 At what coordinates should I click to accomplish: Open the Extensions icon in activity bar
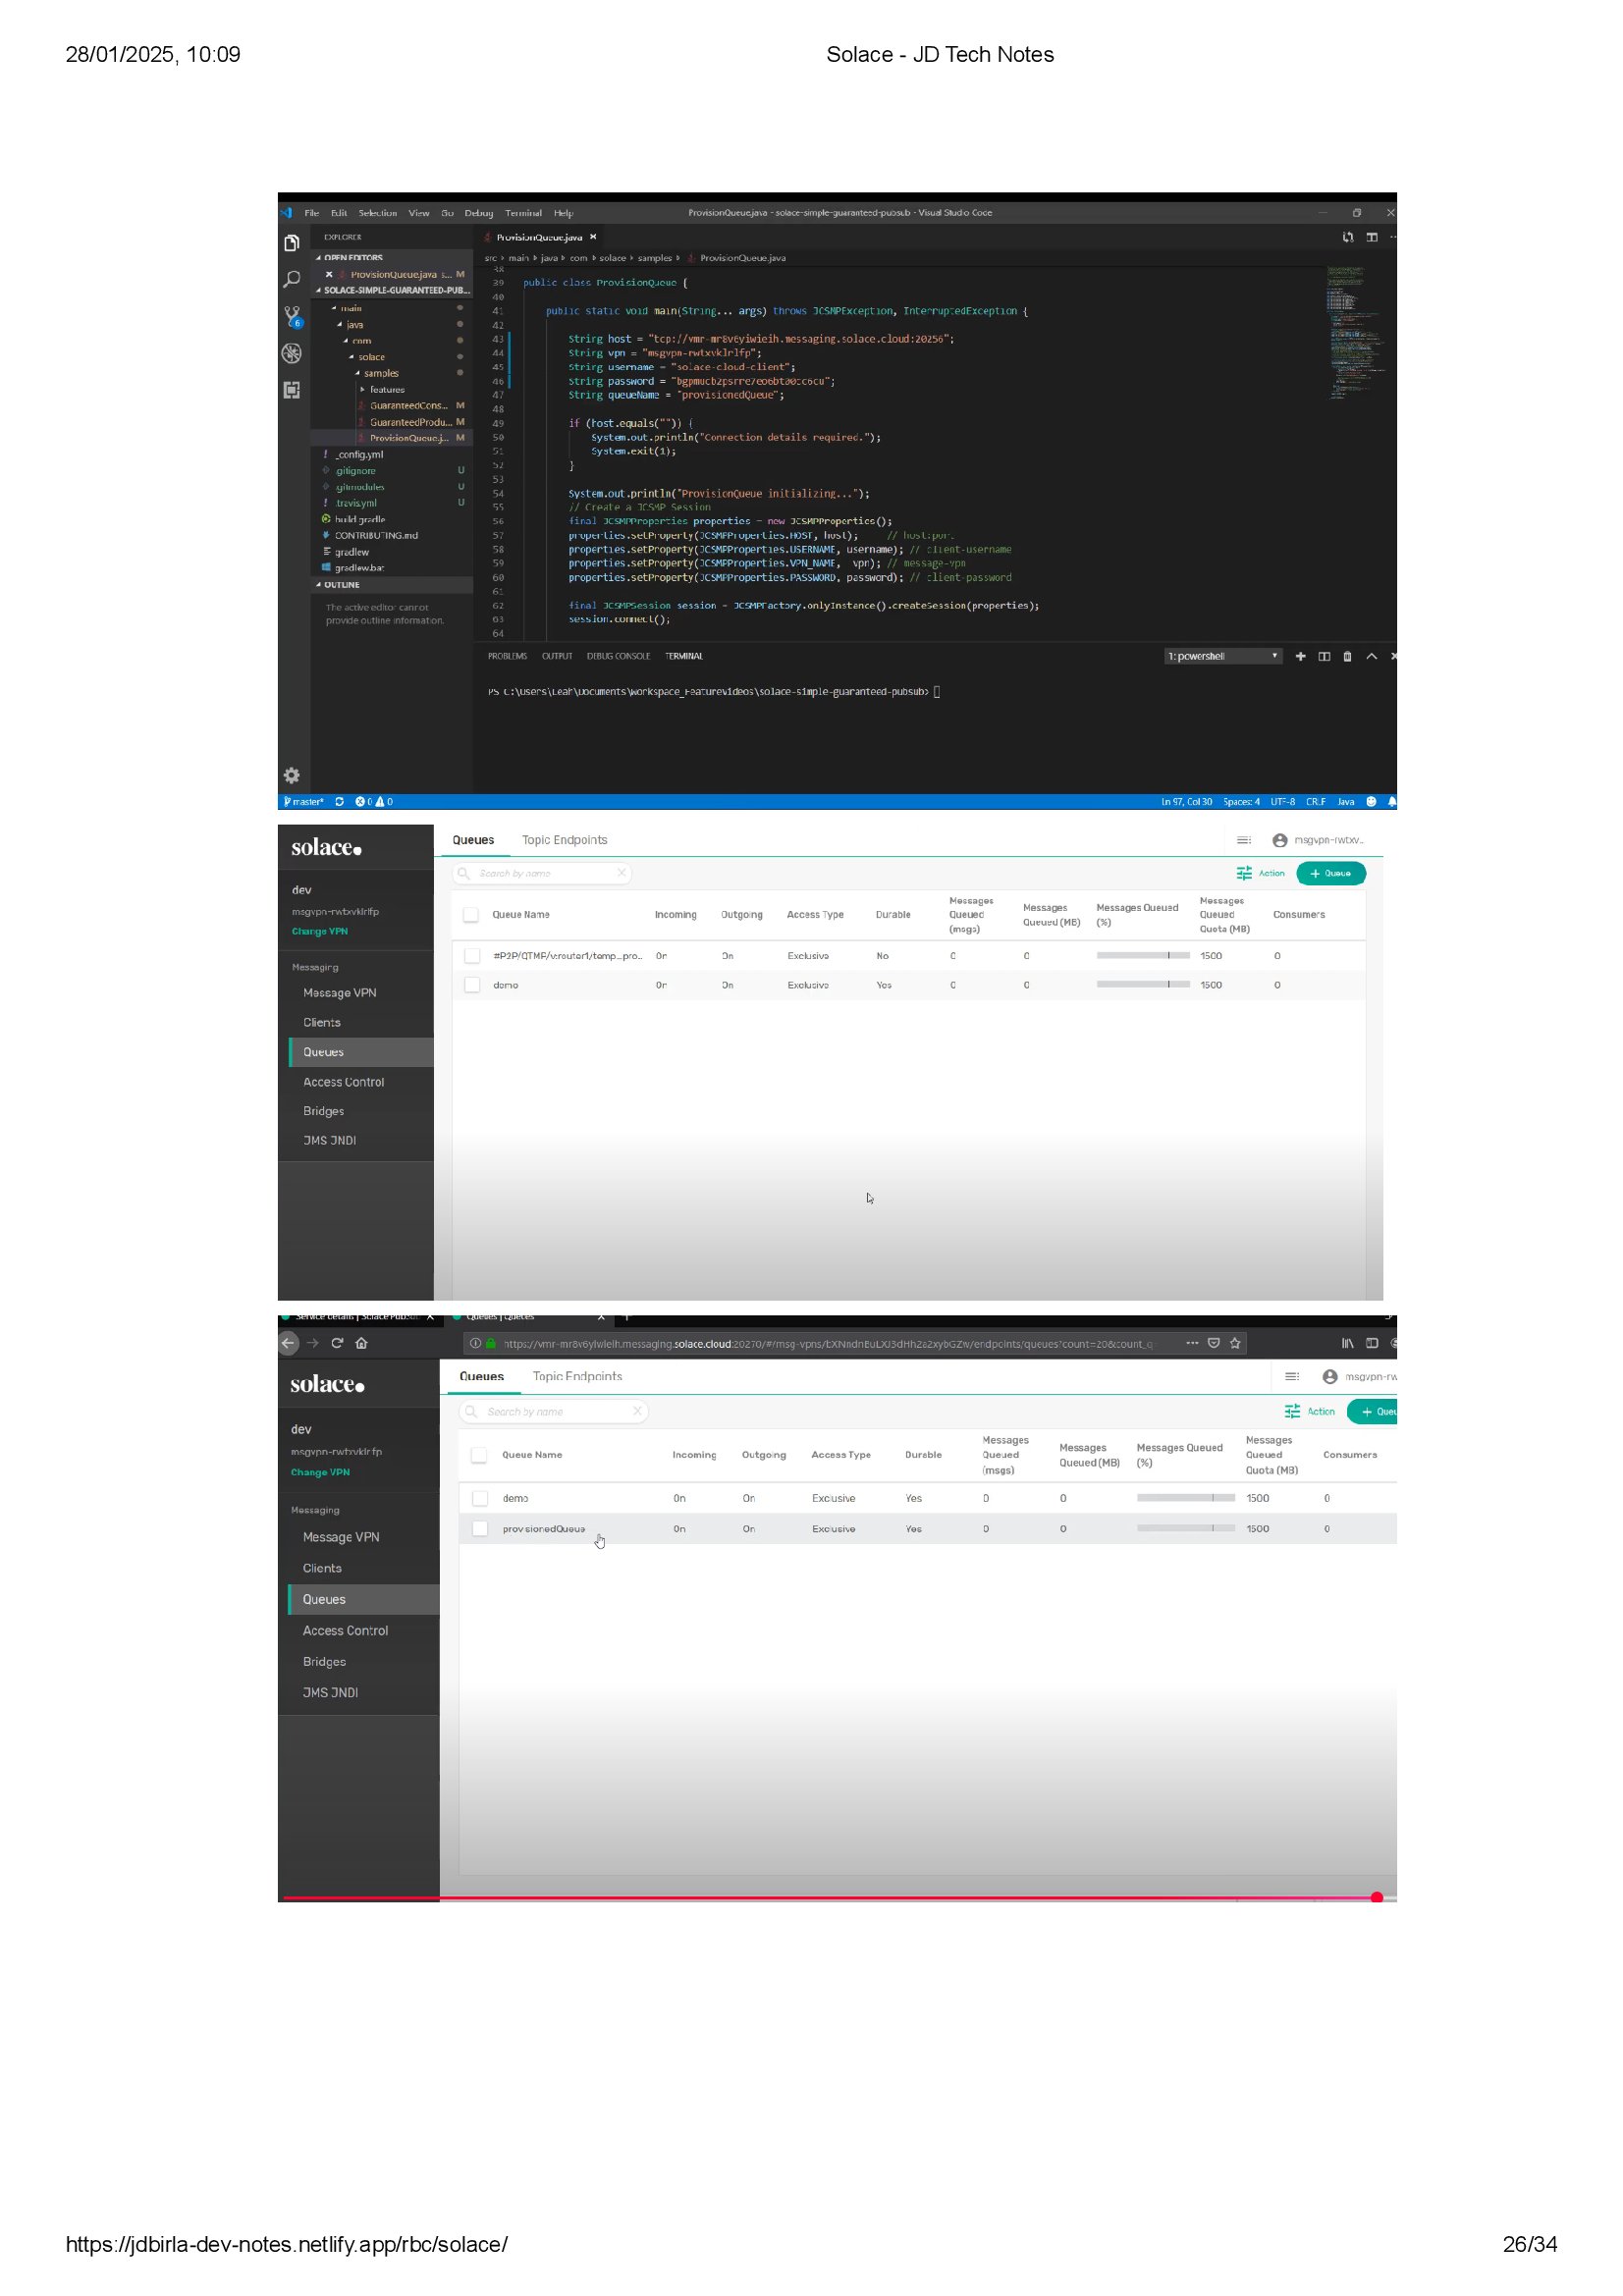[291, 390]
